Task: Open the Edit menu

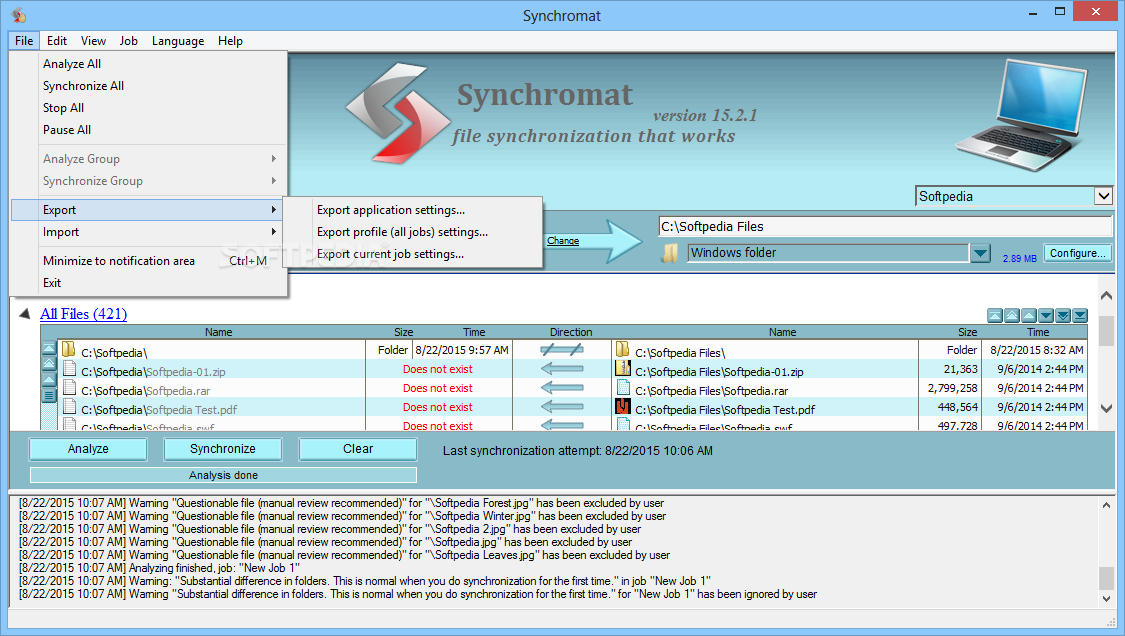Action: [57, 41]
